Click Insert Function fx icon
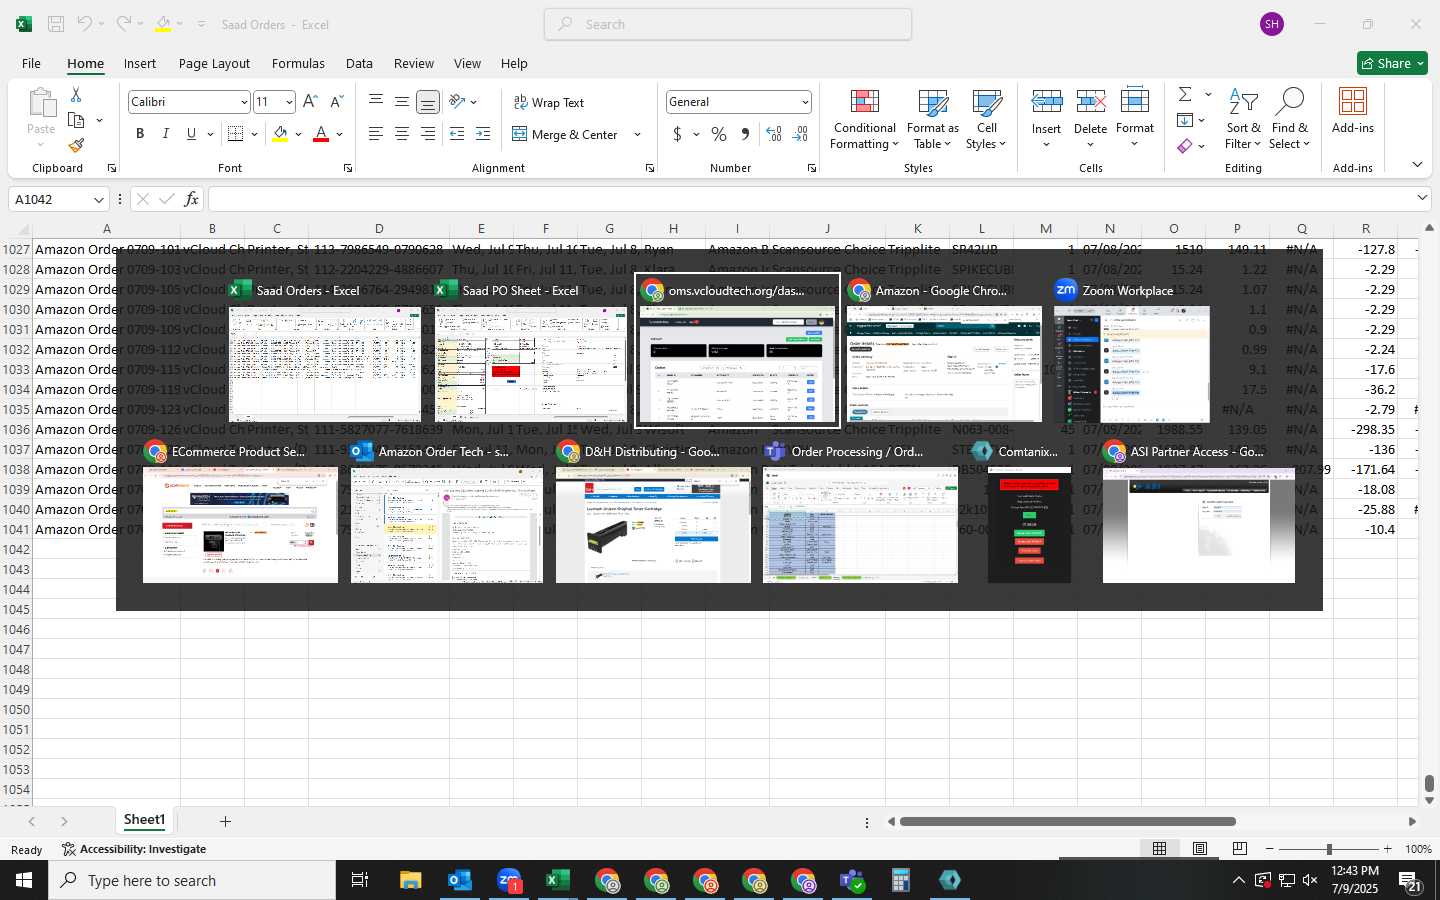The image size is (1440, 900). click(191, 199)
